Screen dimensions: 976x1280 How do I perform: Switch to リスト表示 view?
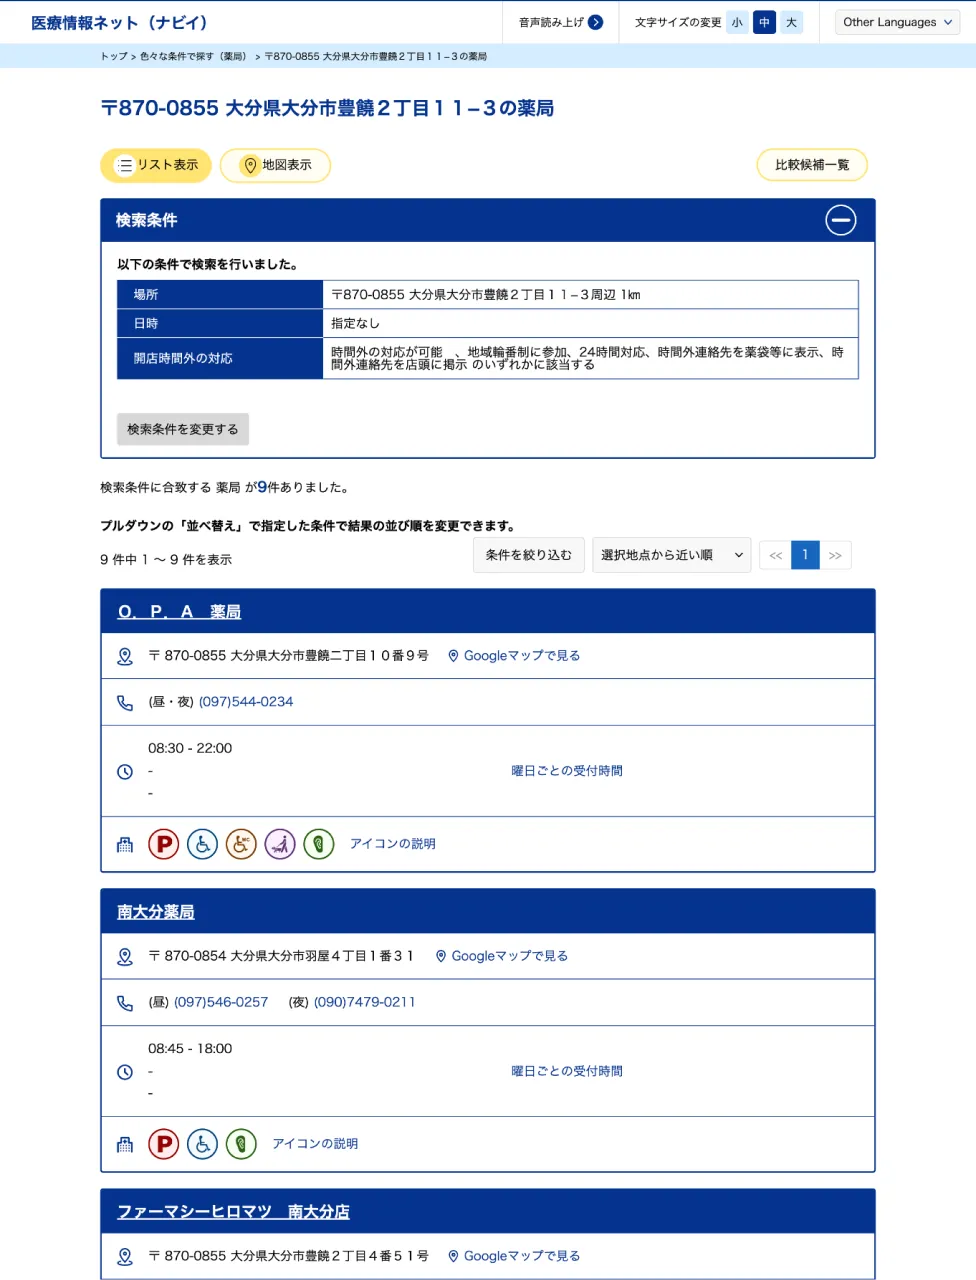(x=156, y=165)
